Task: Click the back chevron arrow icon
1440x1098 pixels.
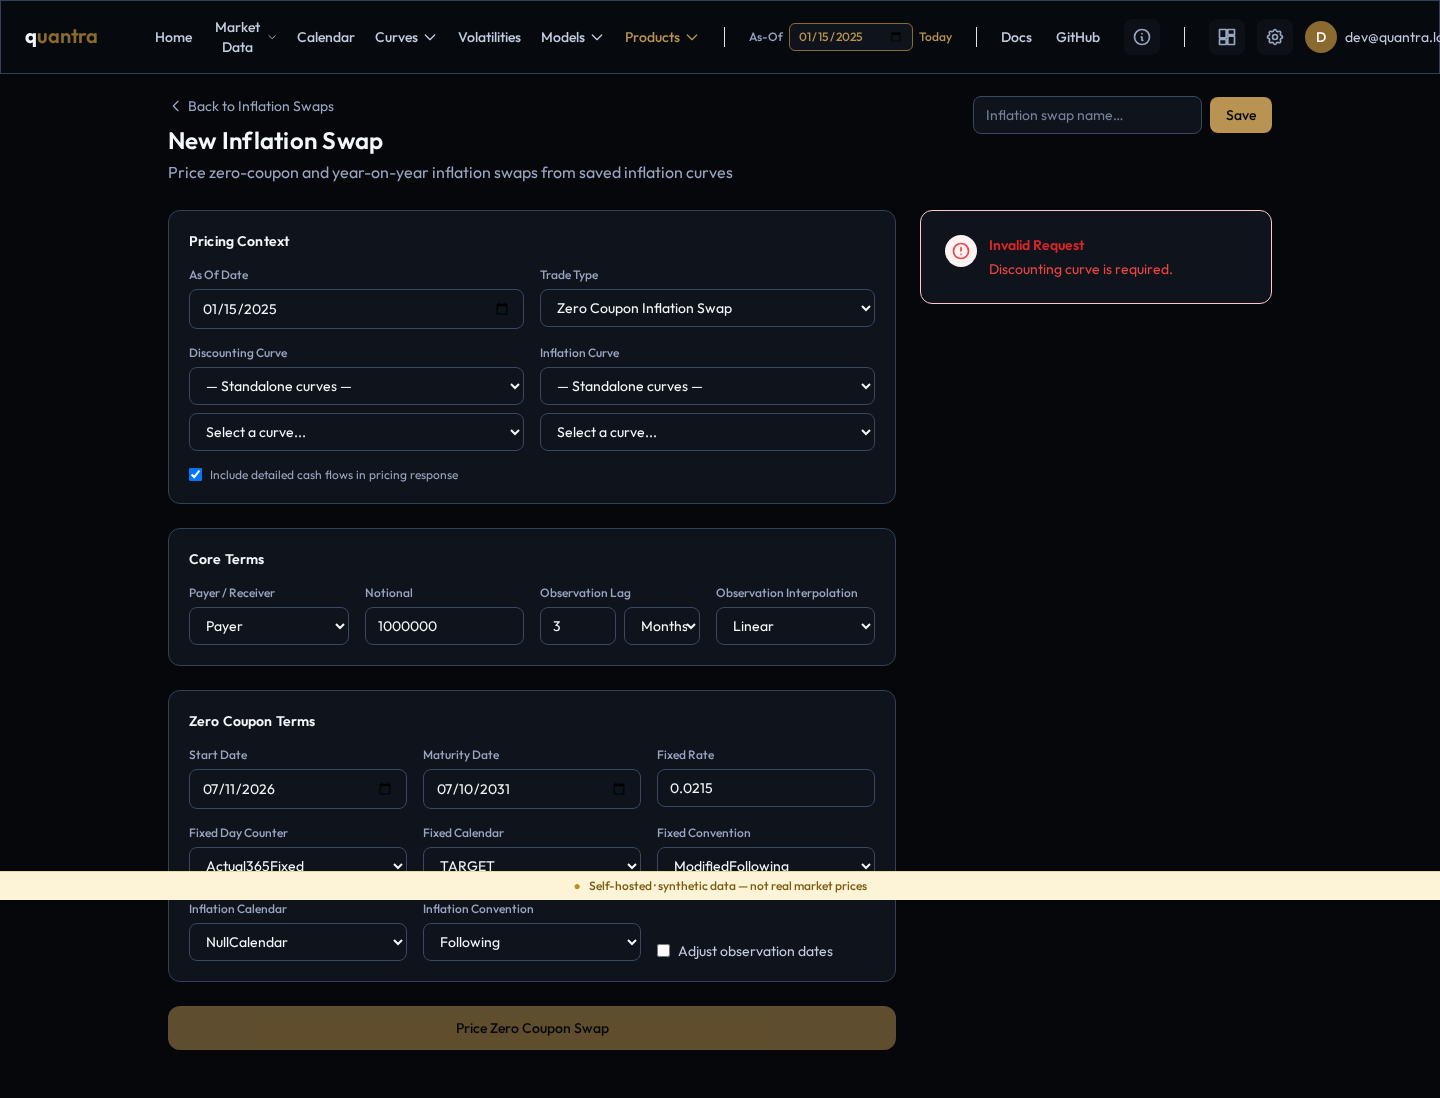Action: pyautogui.click(x=176, y=106)
